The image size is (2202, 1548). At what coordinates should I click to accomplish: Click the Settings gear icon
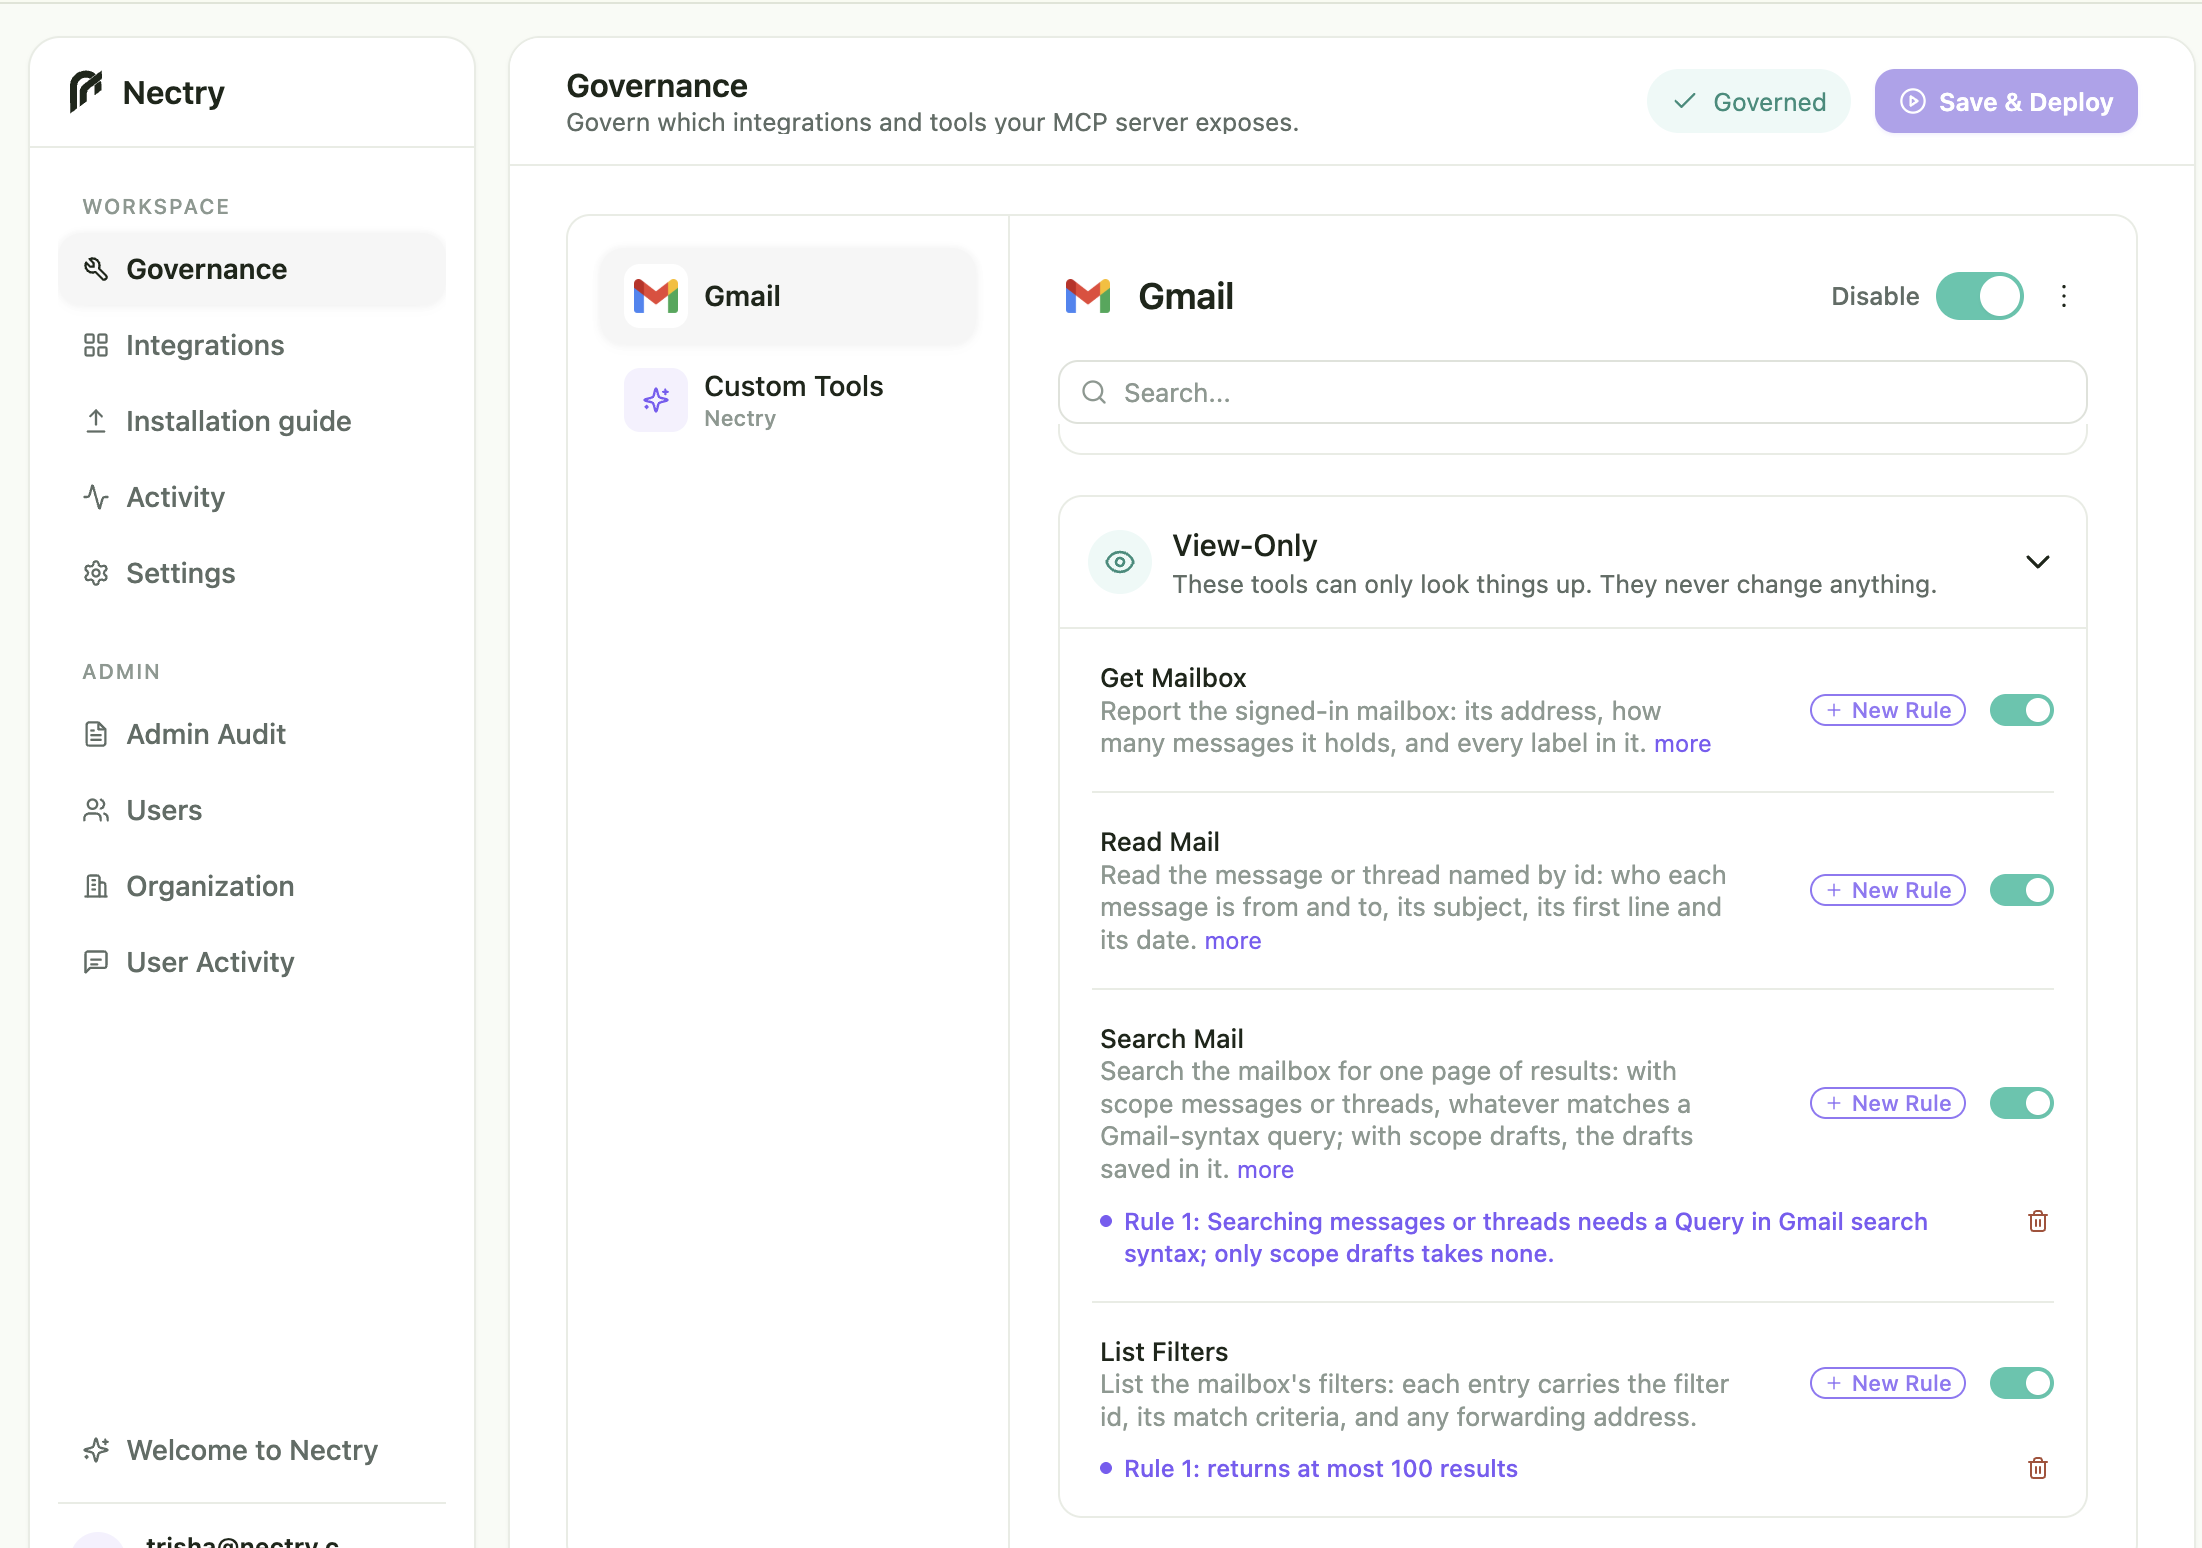[x=96, y=573]
